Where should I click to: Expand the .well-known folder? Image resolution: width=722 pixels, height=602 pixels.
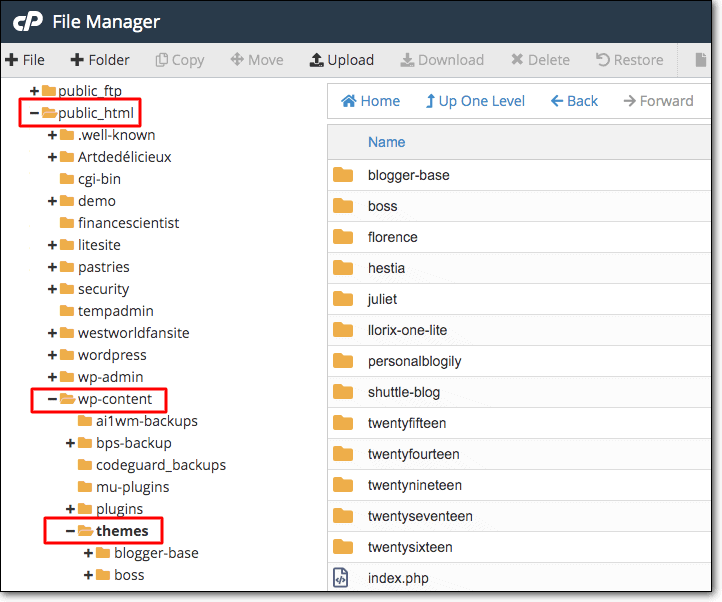[x=52, y=135]
